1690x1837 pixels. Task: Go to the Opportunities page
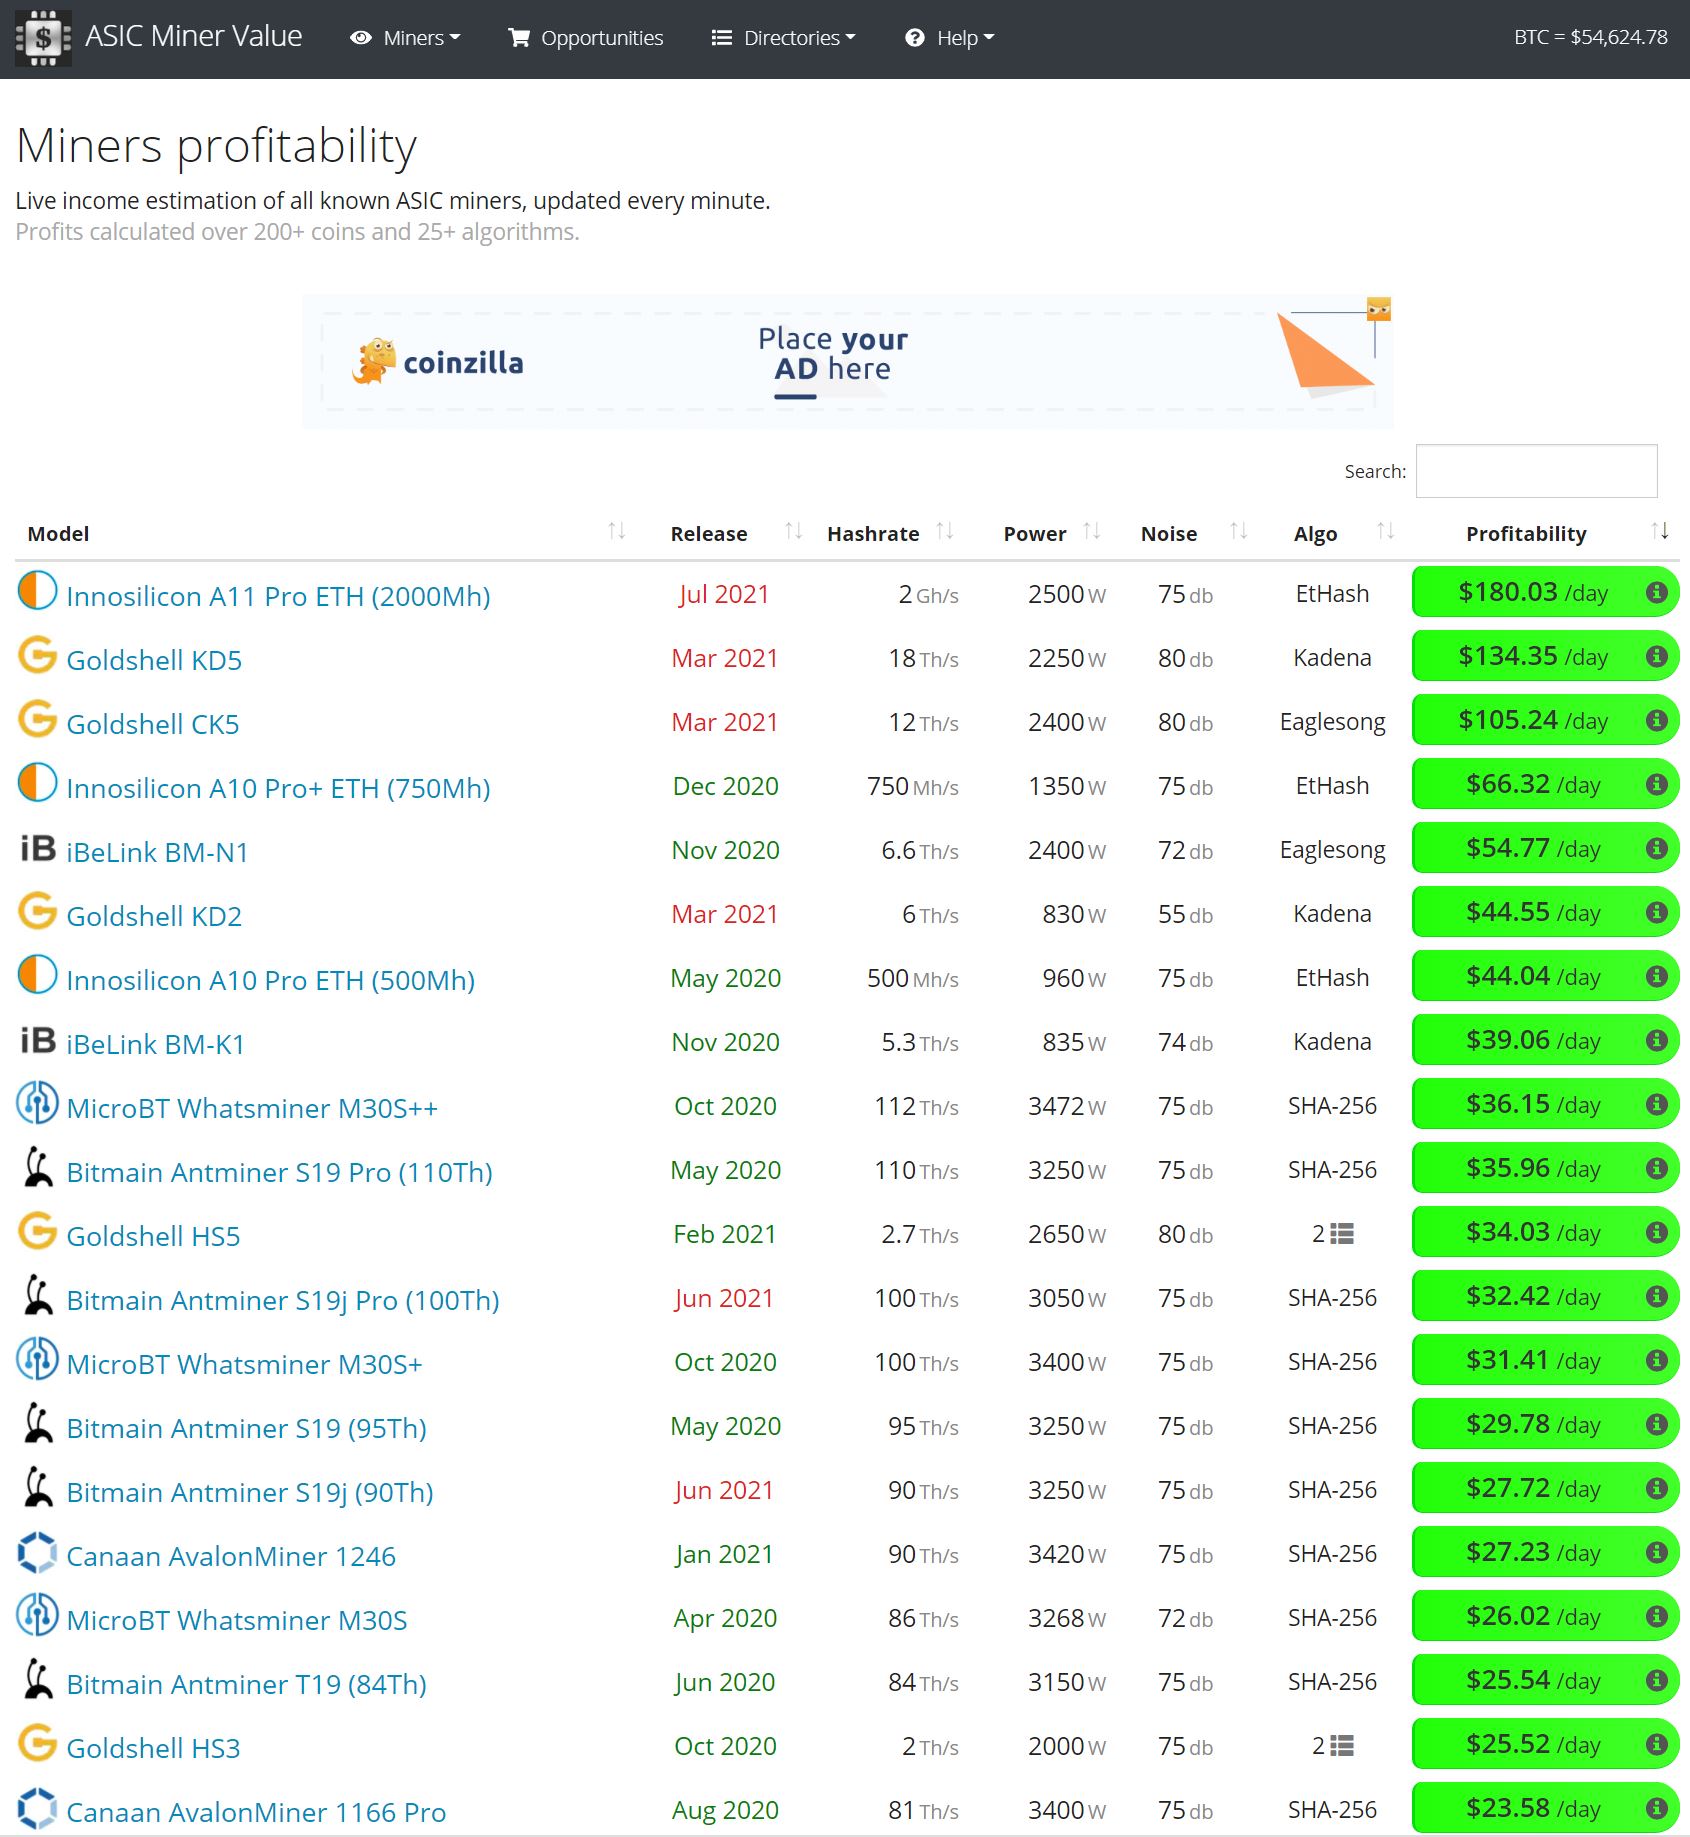(x=586, y=38)
